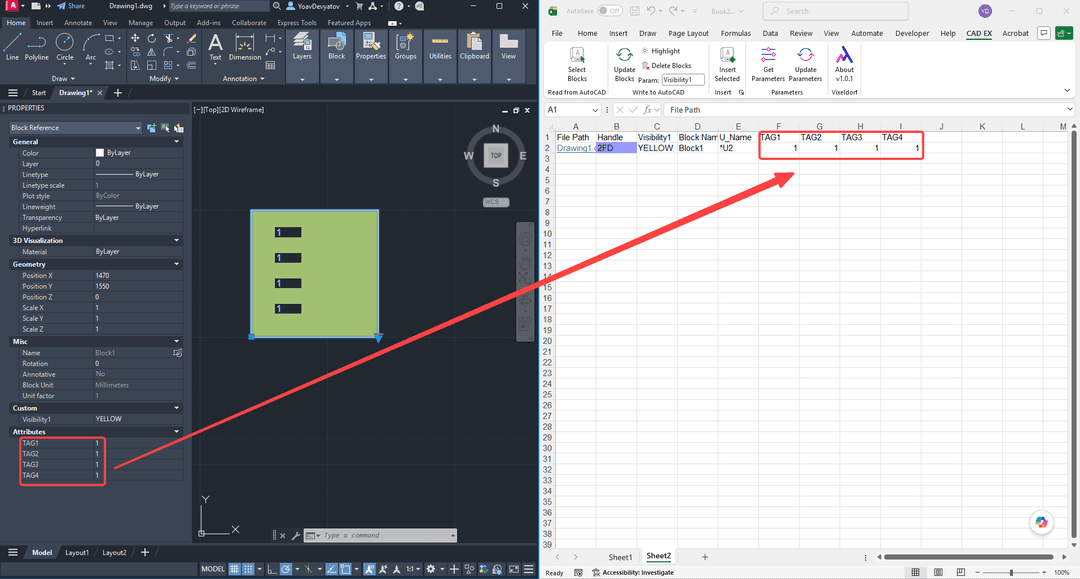Viewport: 1080px width, 579px height.
Task: Click Update Parameters in Excel ribbon
Action: point(805,64)
